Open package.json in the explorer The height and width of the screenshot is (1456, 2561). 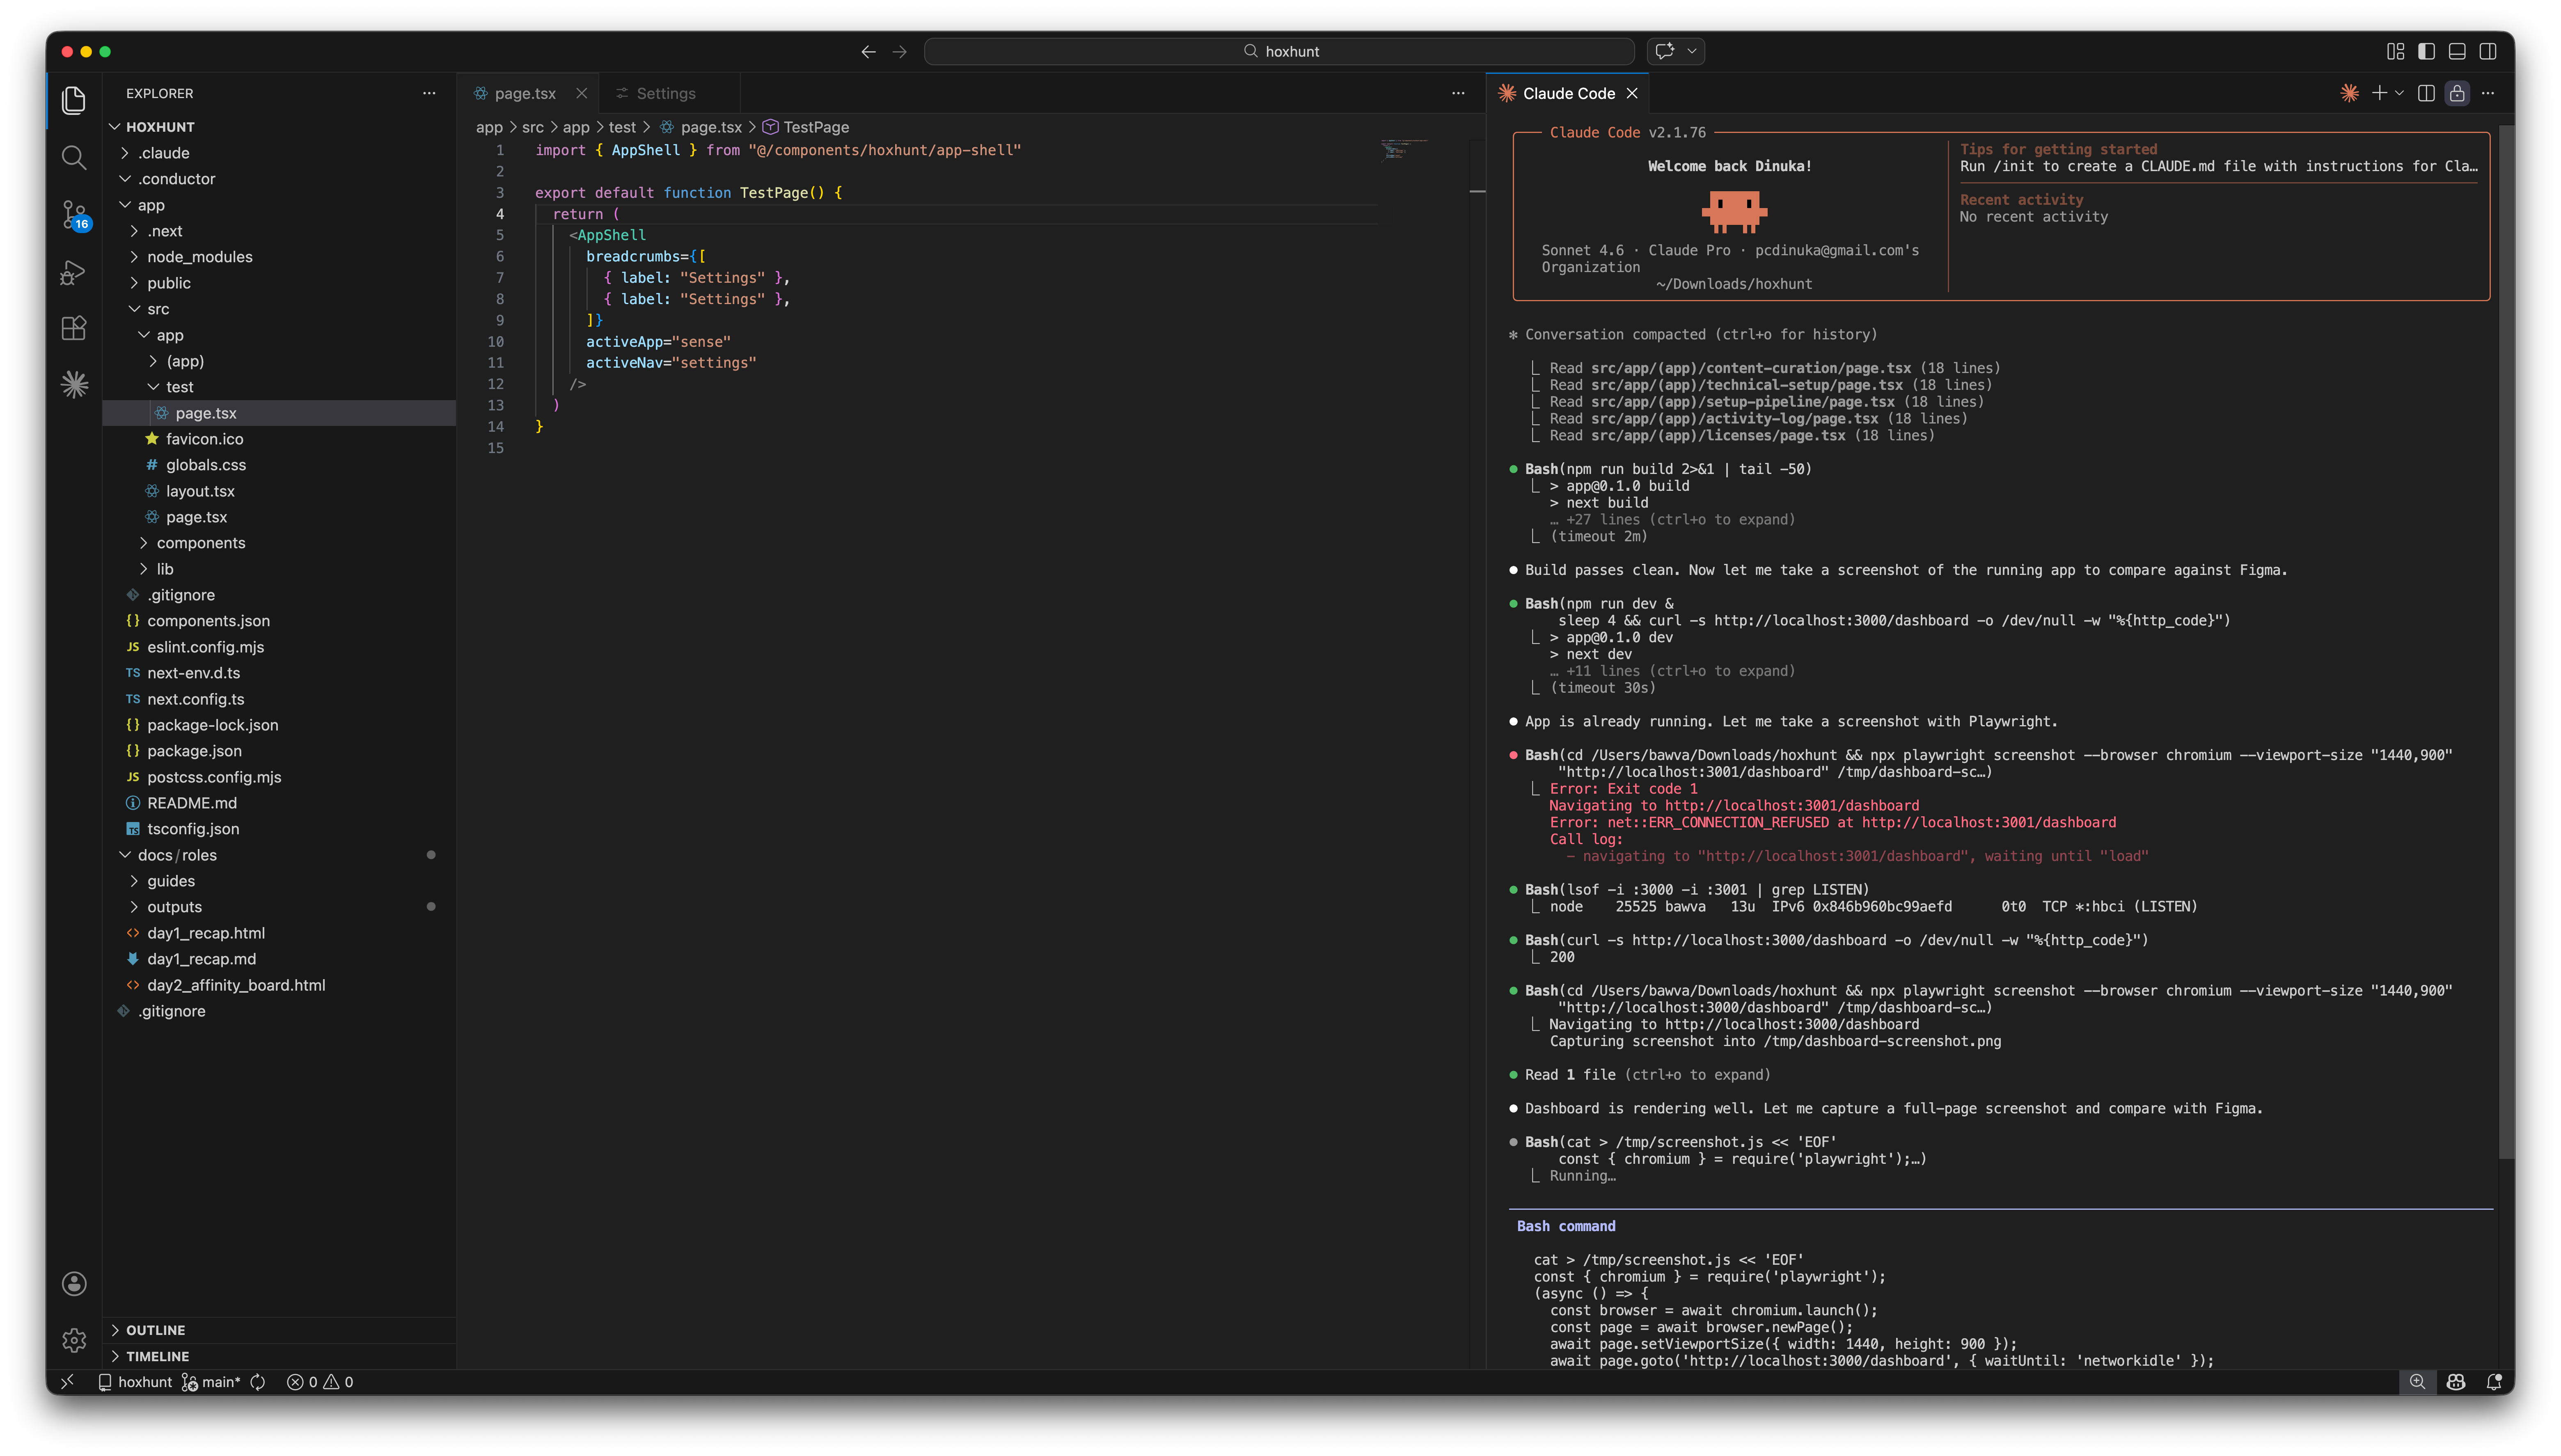[194, 751]
